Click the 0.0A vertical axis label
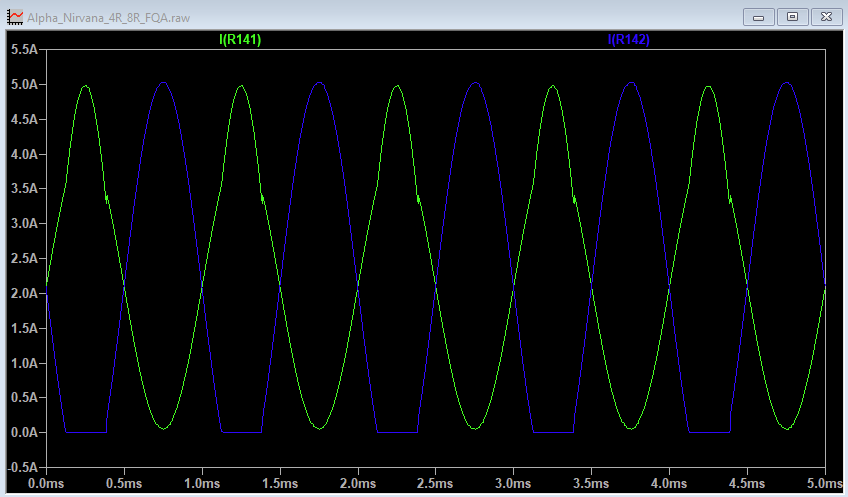This screenshot has height=497, width=848. coord(24,433)
